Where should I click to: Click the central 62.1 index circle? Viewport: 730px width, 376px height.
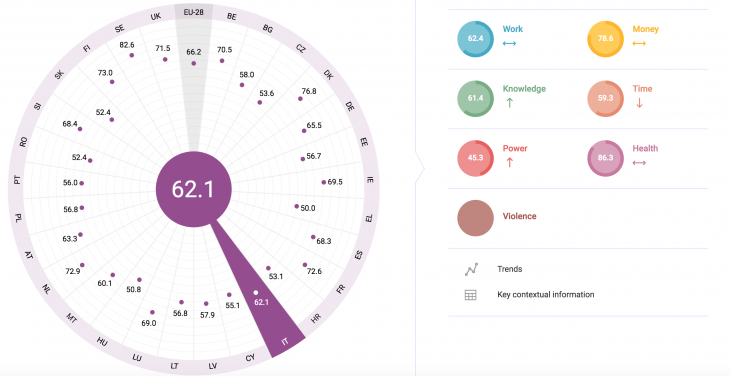(193, 189)
